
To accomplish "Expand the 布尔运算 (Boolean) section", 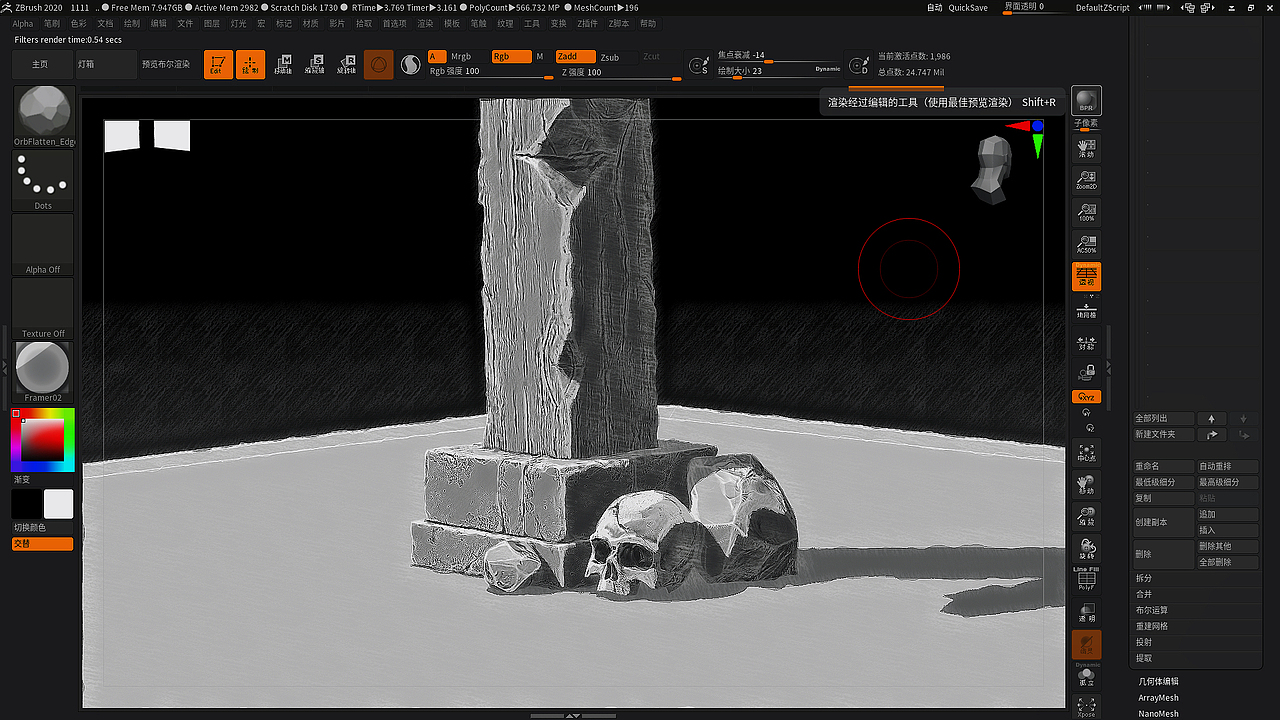I will (x=1197, y=610).
